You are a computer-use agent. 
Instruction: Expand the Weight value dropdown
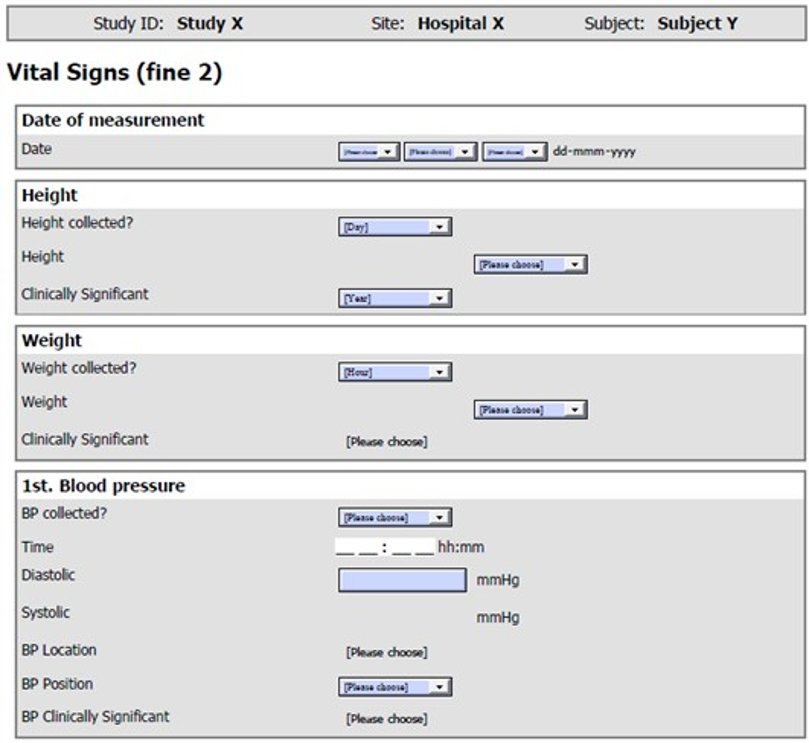(x=530, y=410)
